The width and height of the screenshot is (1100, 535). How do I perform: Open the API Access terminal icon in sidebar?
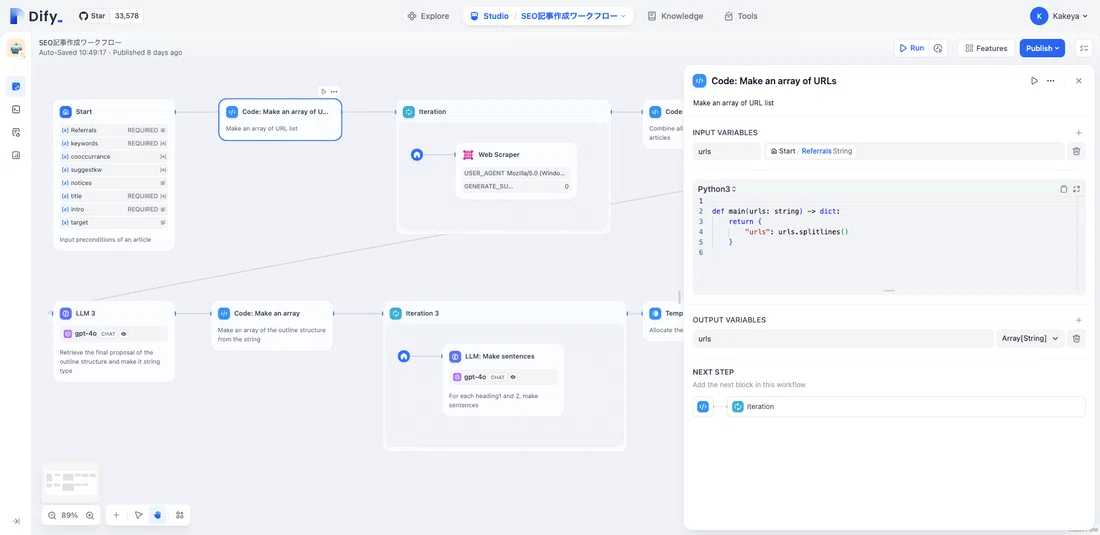pos(16,109)
